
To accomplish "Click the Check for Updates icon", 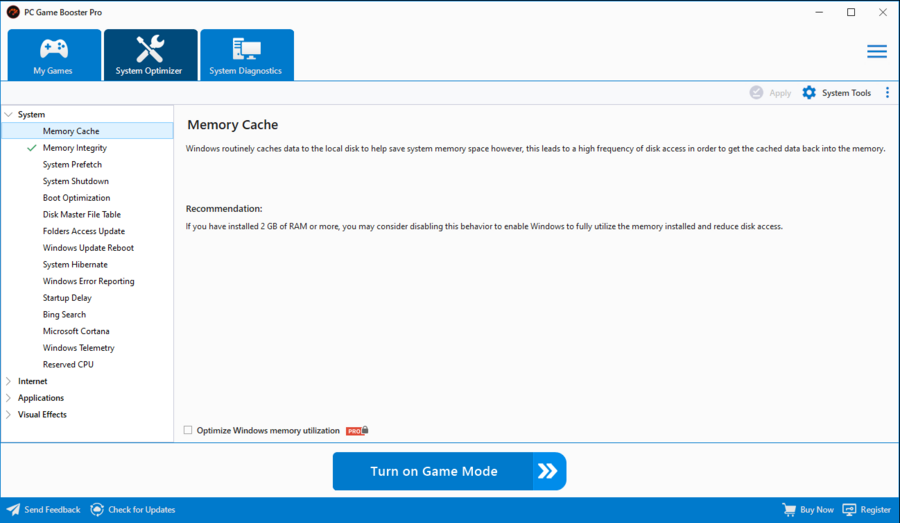I will coord(97,509).
